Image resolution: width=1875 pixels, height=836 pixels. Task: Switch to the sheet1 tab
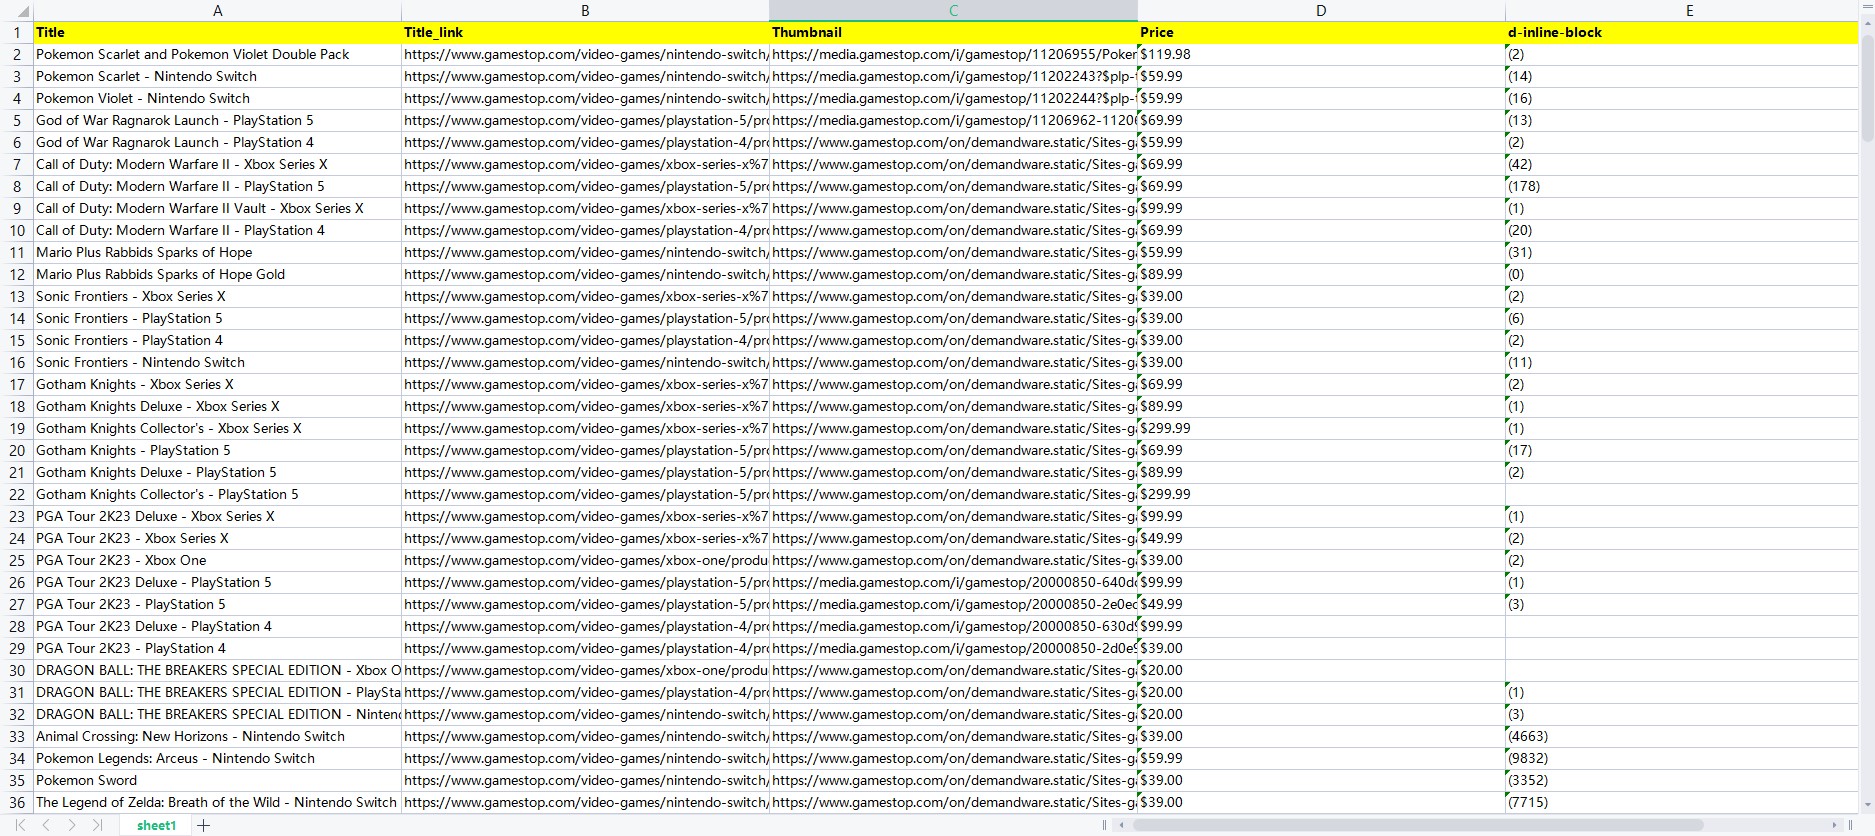[156, 825]
